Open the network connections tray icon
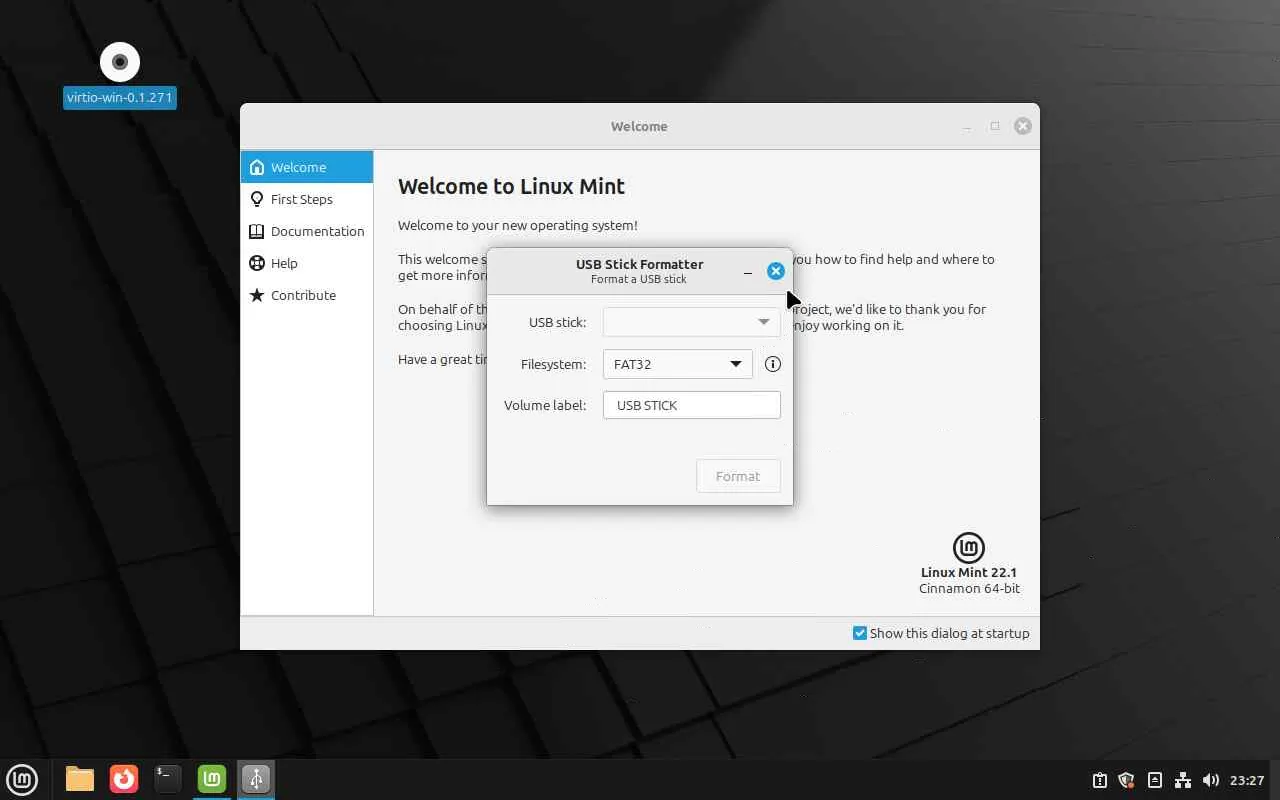The image size is (1280, 800). click(x=1183, y=780)
